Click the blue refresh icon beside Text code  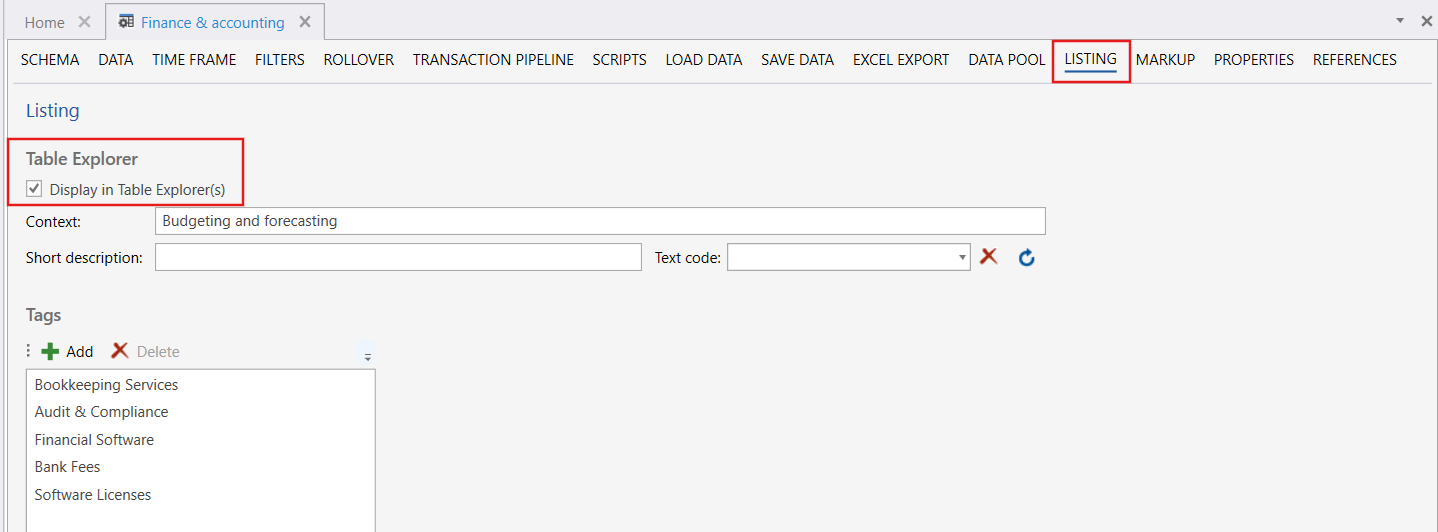click(x=1026, y=258)
